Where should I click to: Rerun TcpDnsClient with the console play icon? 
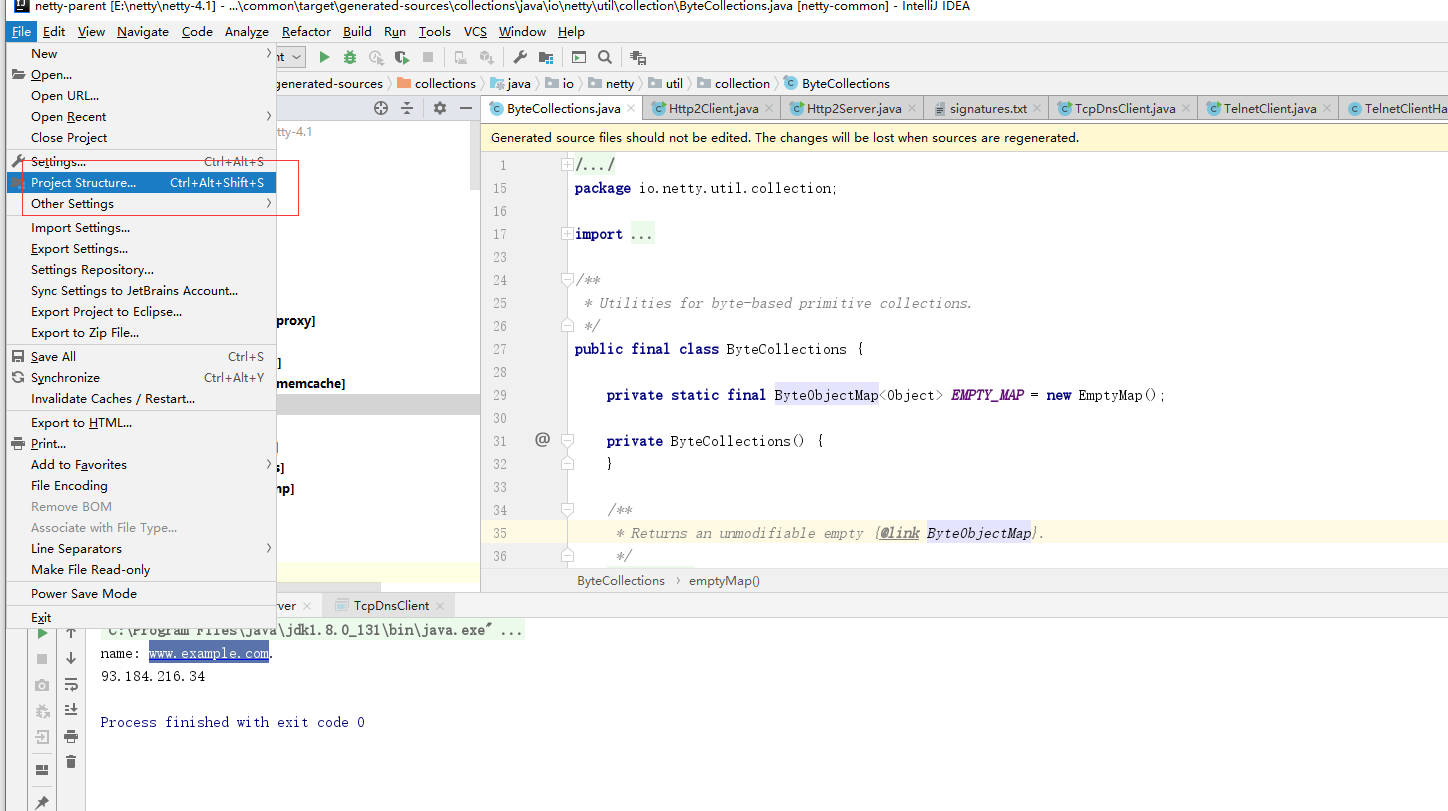[42, 633]
